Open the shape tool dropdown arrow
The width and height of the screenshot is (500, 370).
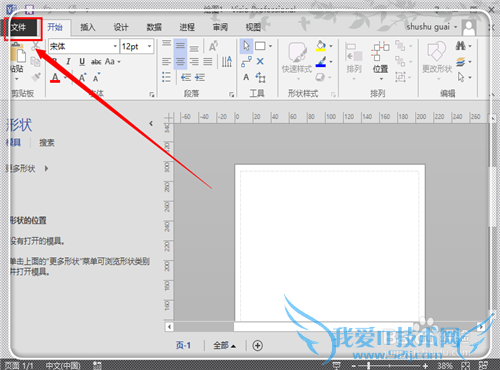click(270, 46)
